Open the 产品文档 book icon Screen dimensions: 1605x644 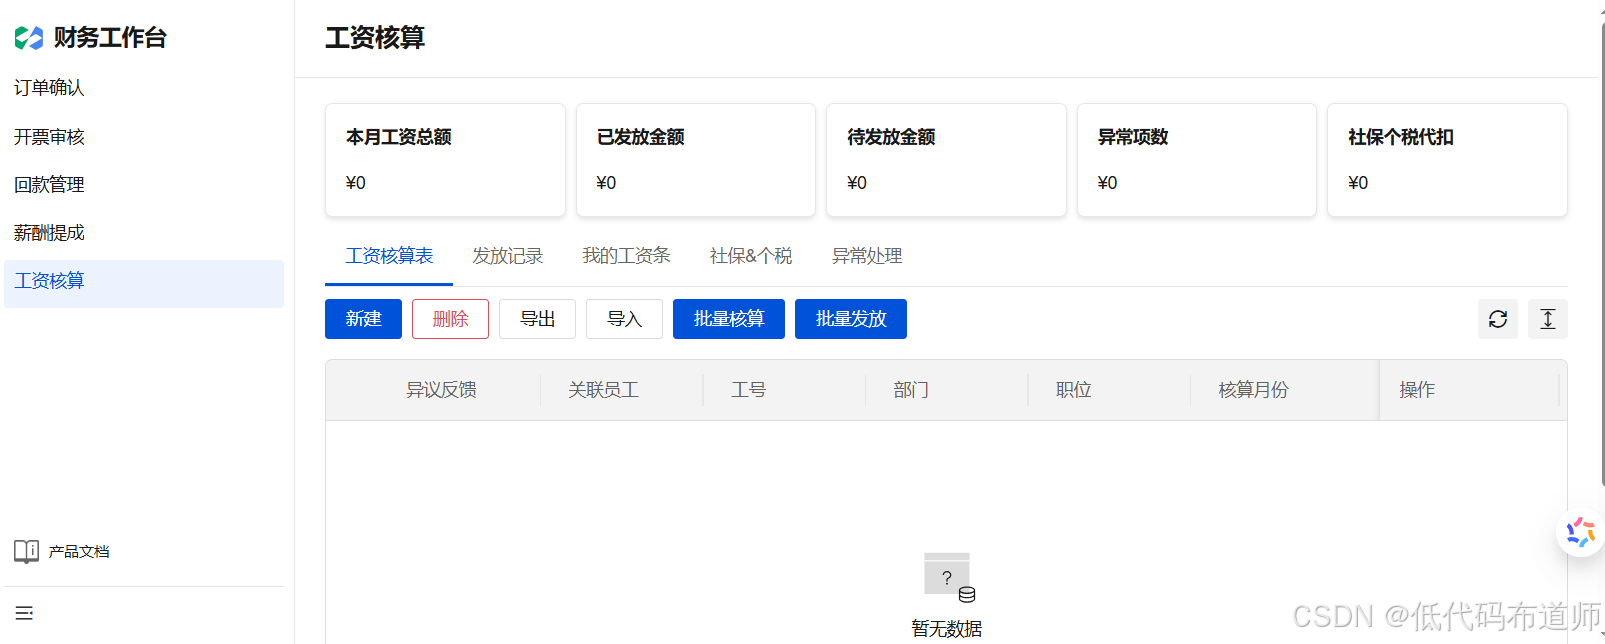pyautogui.click(x=27, y=551)
